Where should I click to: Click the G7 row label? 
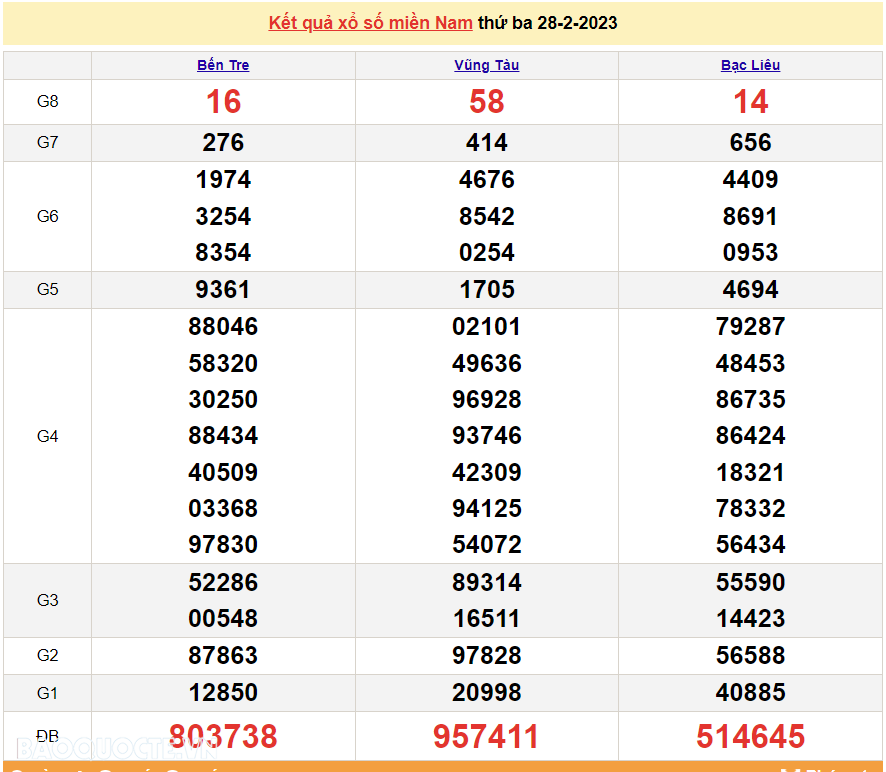click(47, 143)
